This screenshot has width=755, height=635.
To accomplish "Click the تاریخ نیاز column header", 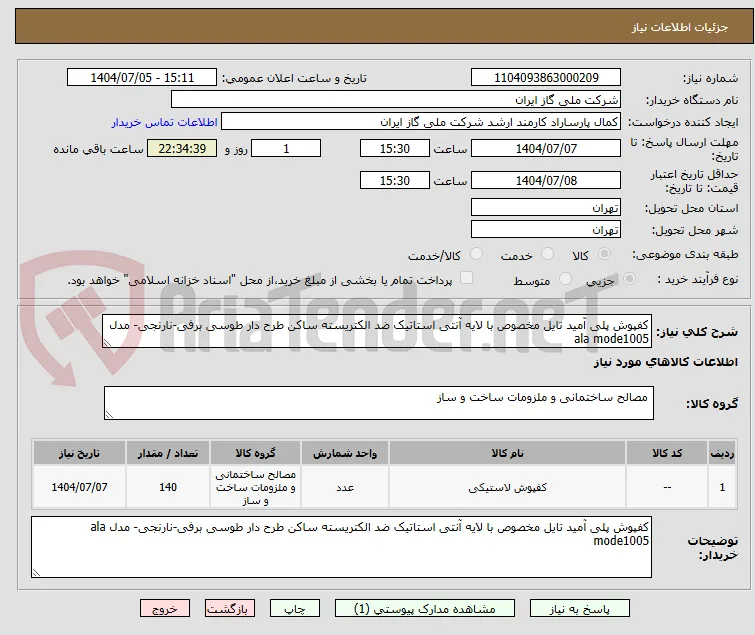I will [79, 454].
